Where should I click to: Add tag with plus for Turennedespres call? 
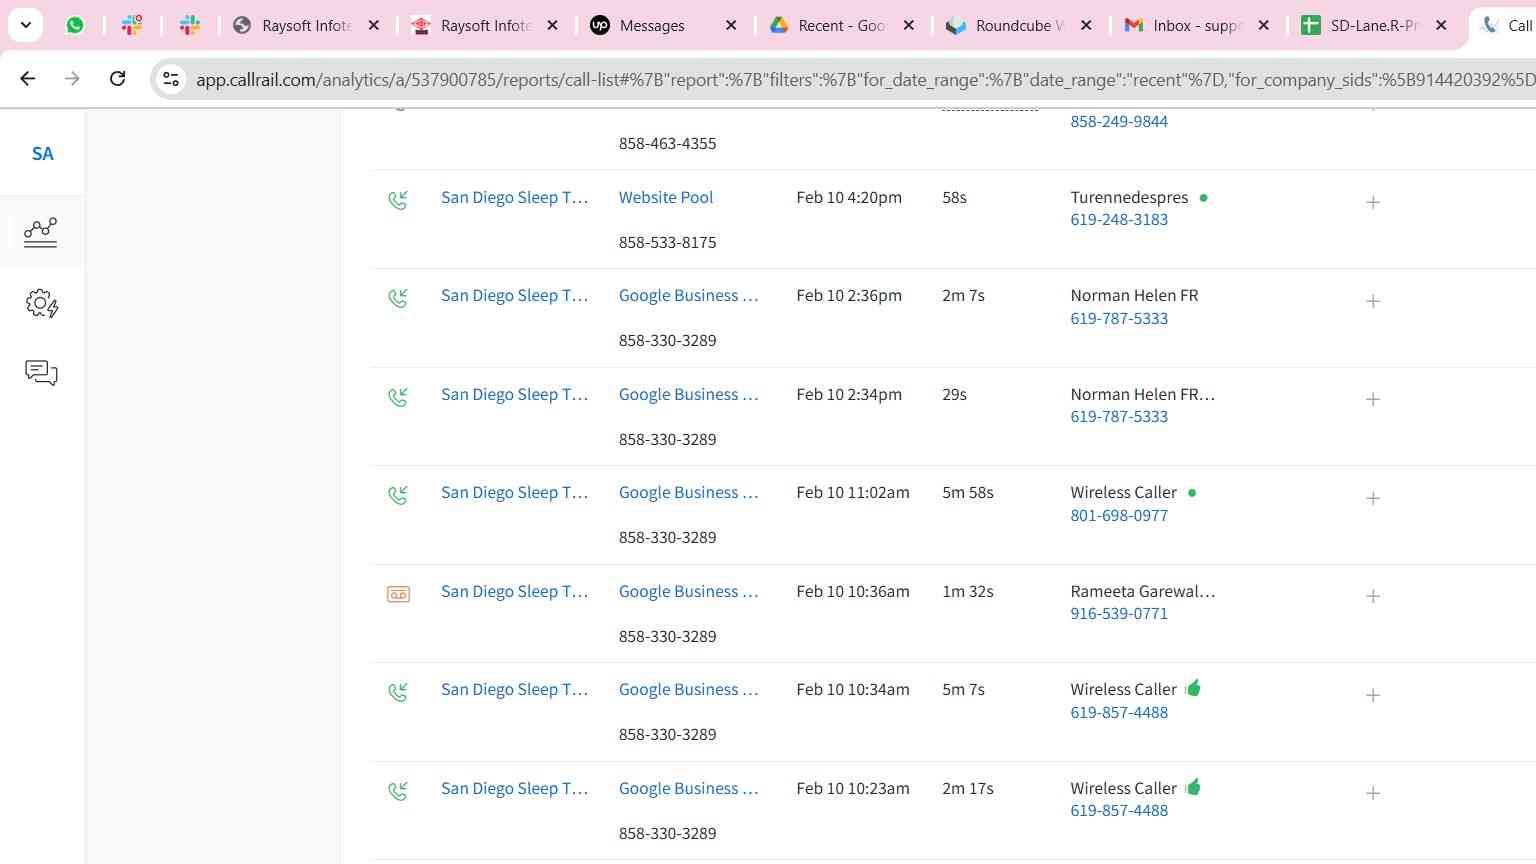[1373, 202]
